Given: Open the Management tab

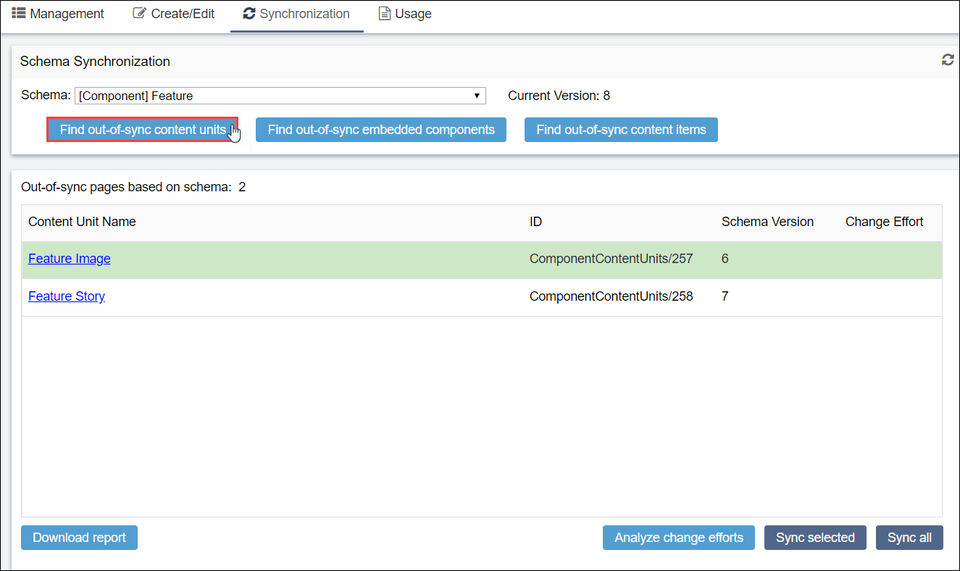Looking at the screenshot, I should click(58, 14).
